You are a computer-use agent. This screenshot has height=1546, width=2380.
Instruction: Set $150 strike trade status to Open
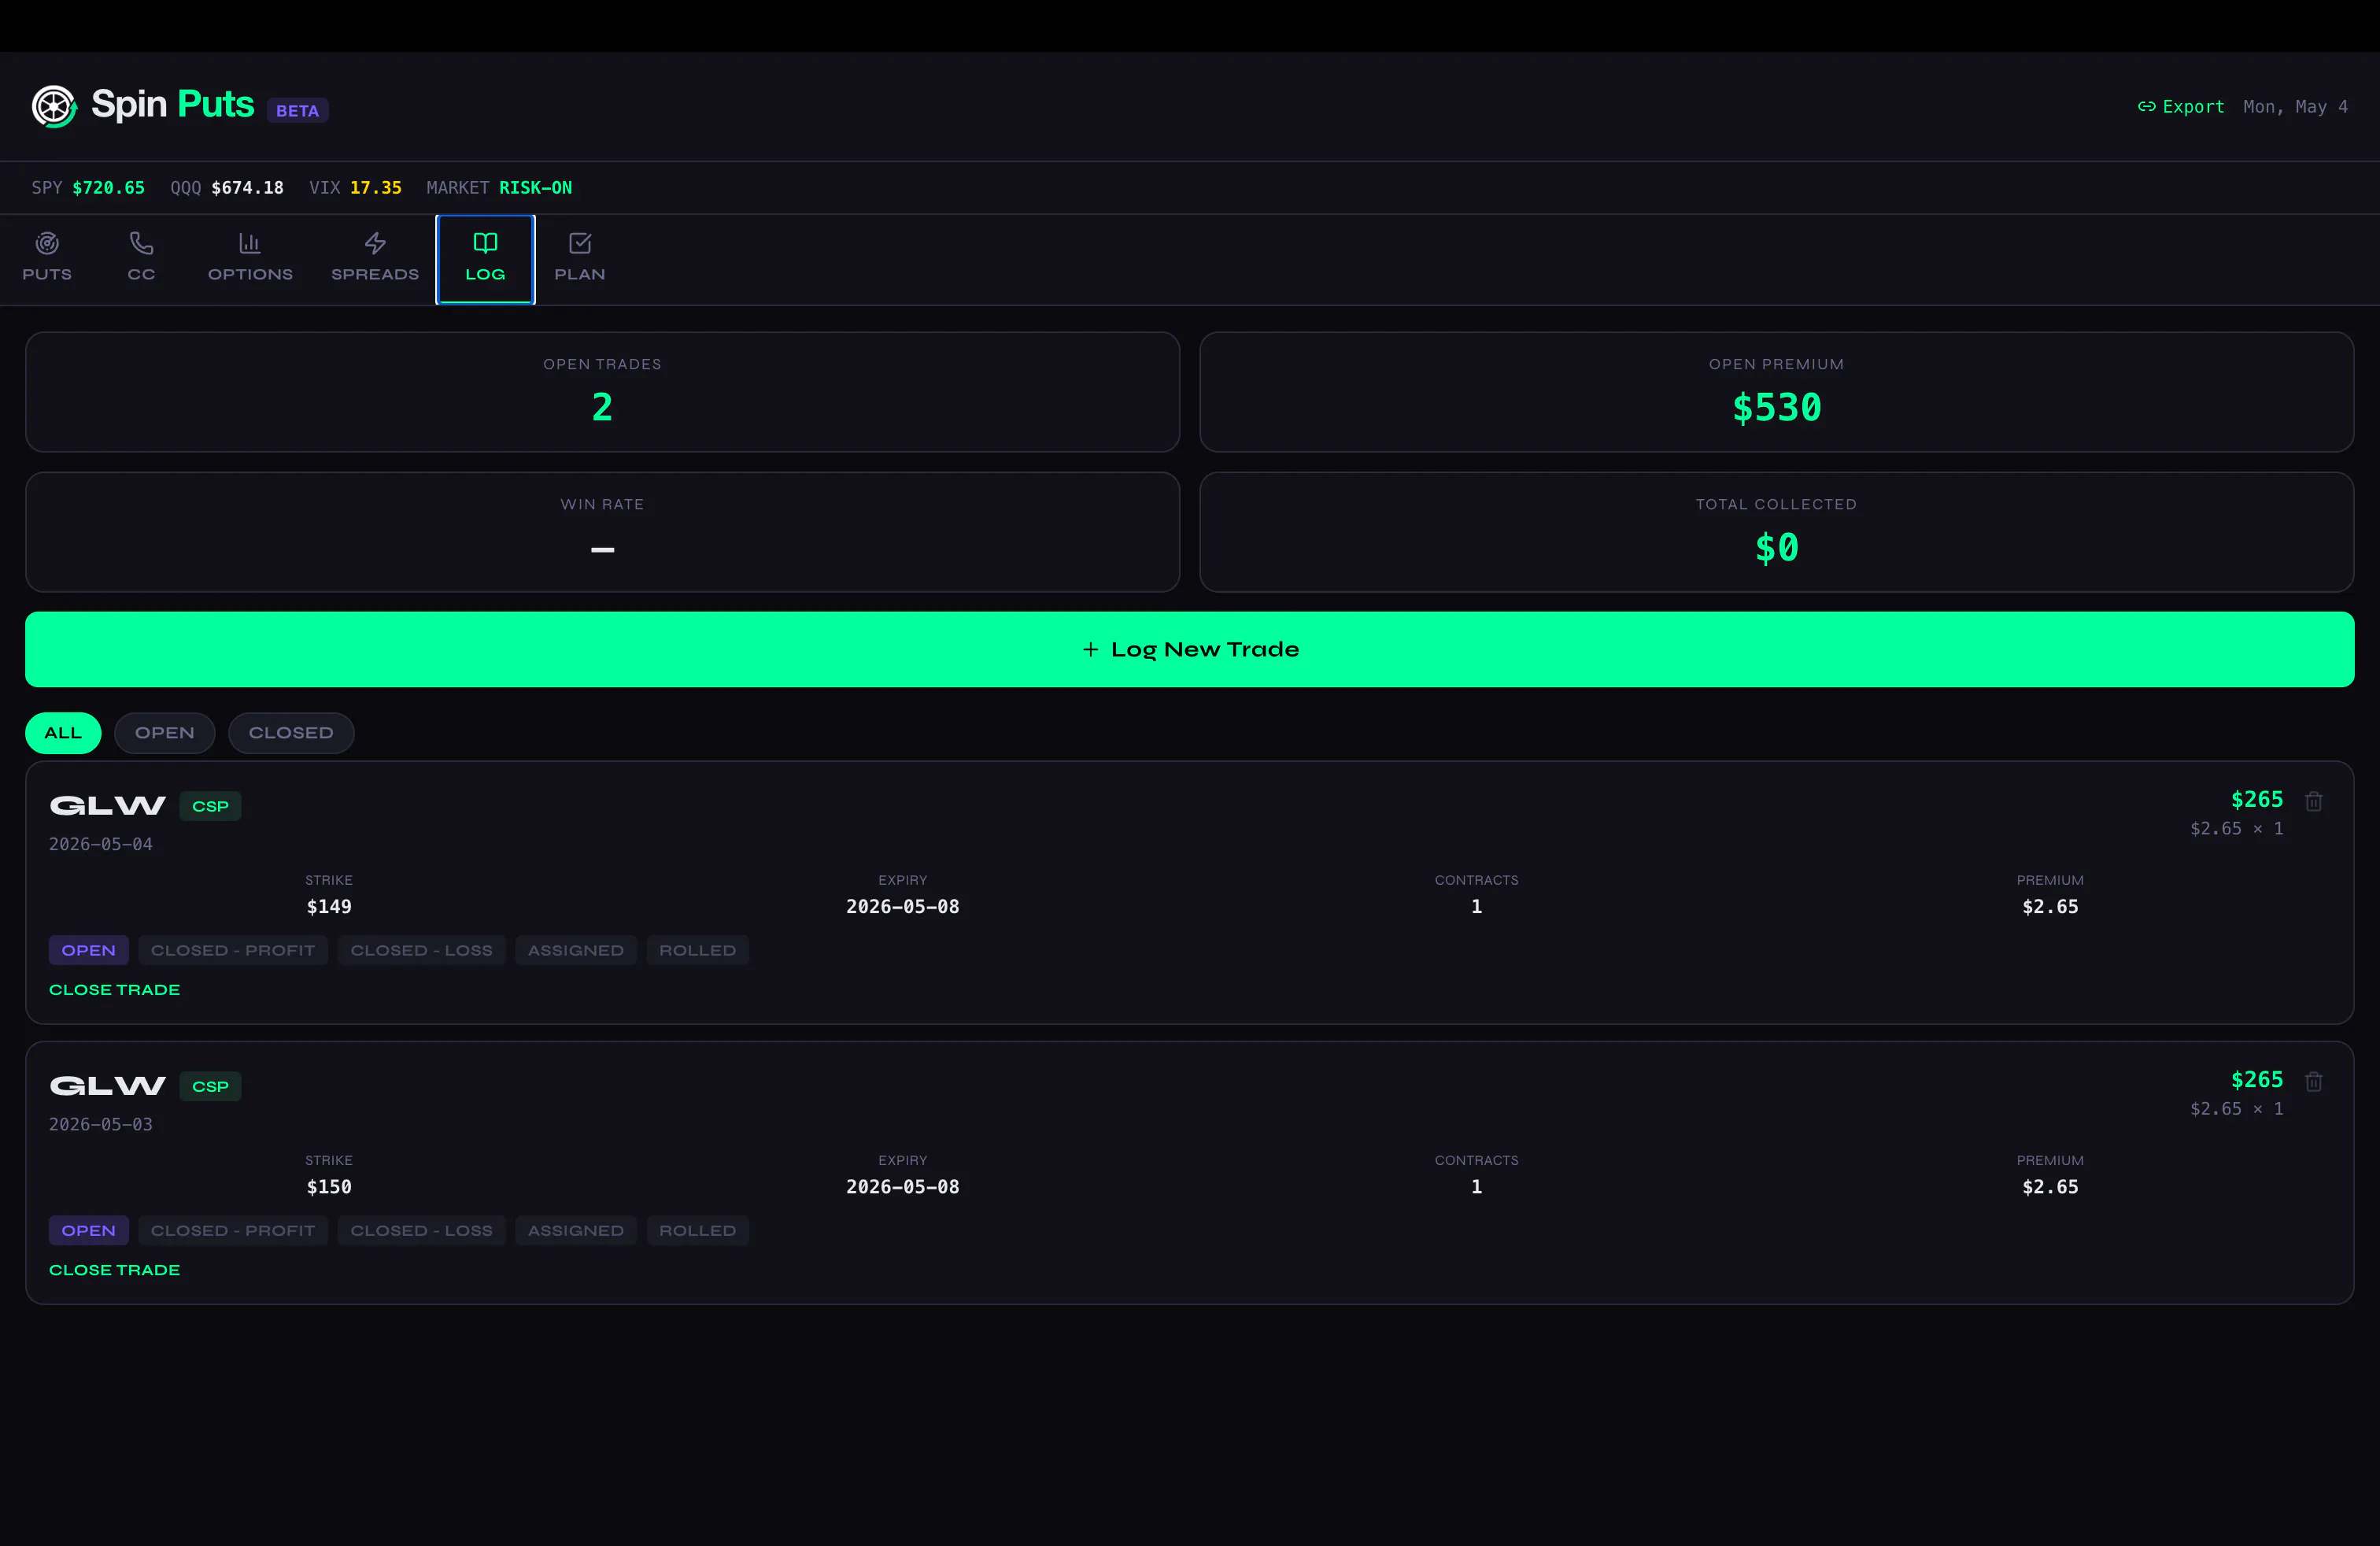point(89,1230)
